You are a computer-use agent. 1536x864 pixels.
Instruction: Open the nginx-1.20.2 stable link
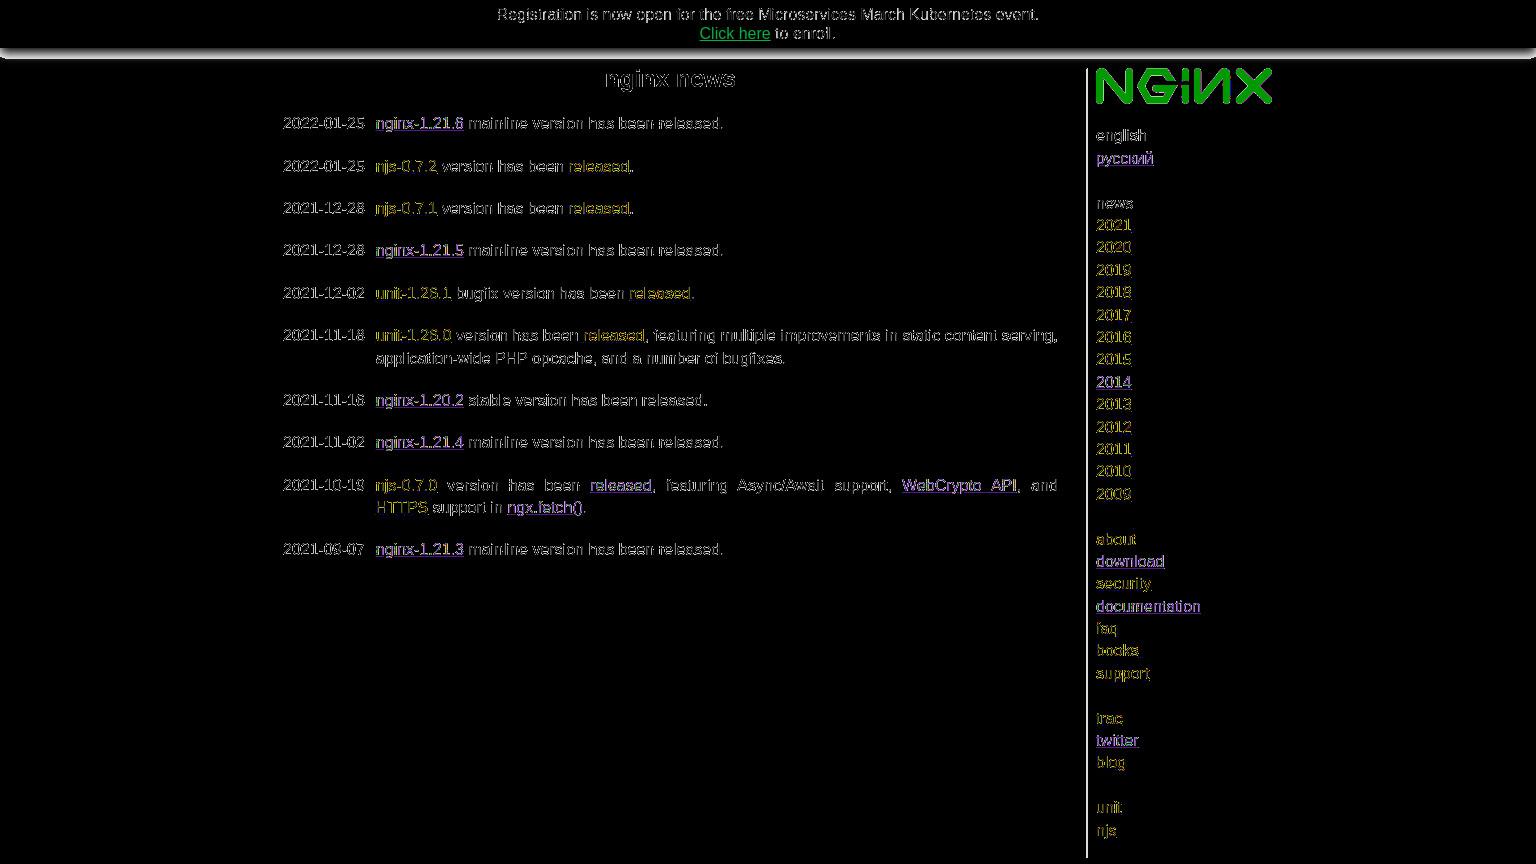(419, 401)
